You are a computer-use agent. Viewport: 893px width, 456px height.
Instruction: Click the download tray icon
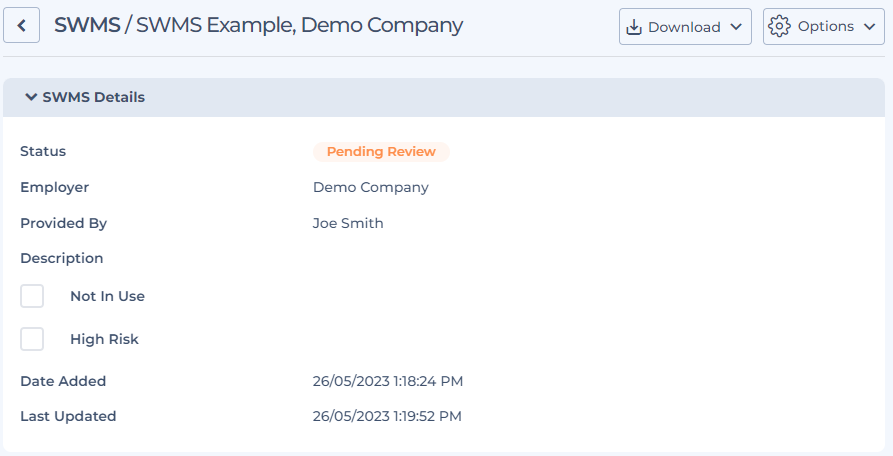[633, 27]
